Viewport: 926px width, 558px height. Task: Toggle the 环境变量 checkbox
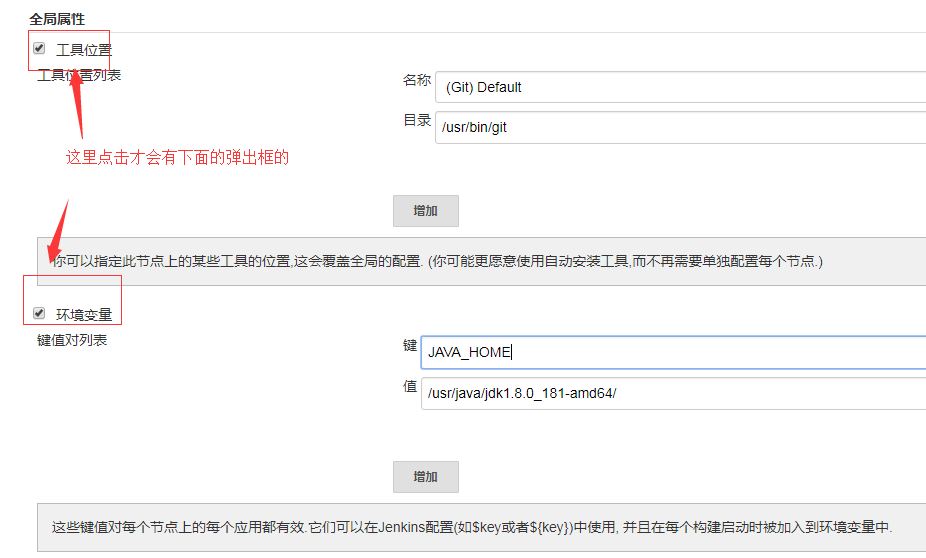(x=39, y=313)
